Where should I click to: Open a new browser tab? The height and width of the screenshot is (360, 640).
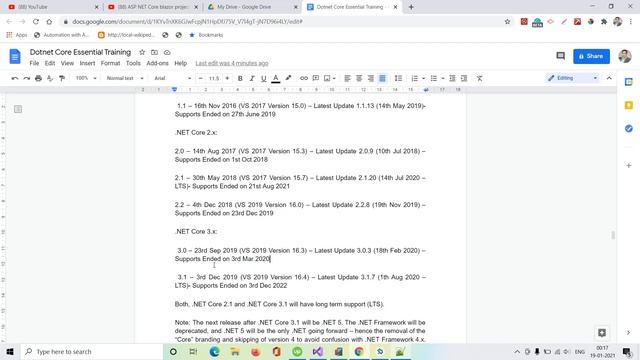411,7
